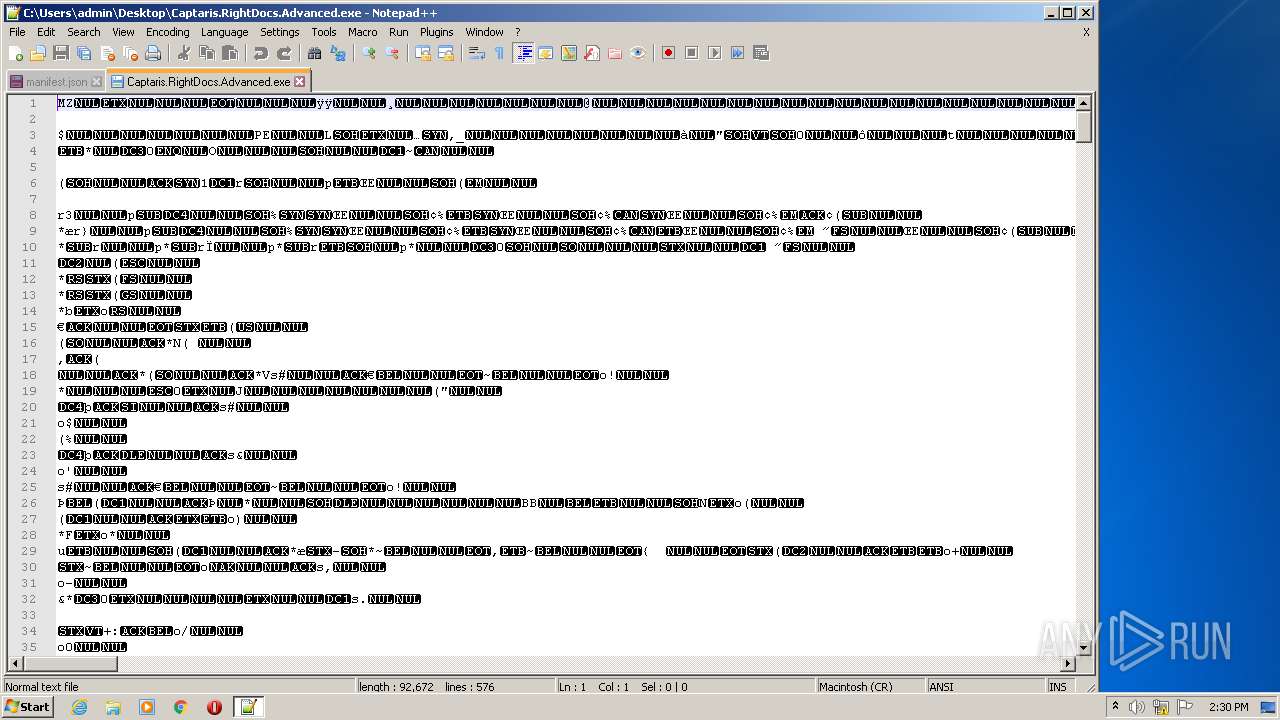The image size is (1280, 720).
Task: Open the ? help menu
Action: tap(517, 32)
